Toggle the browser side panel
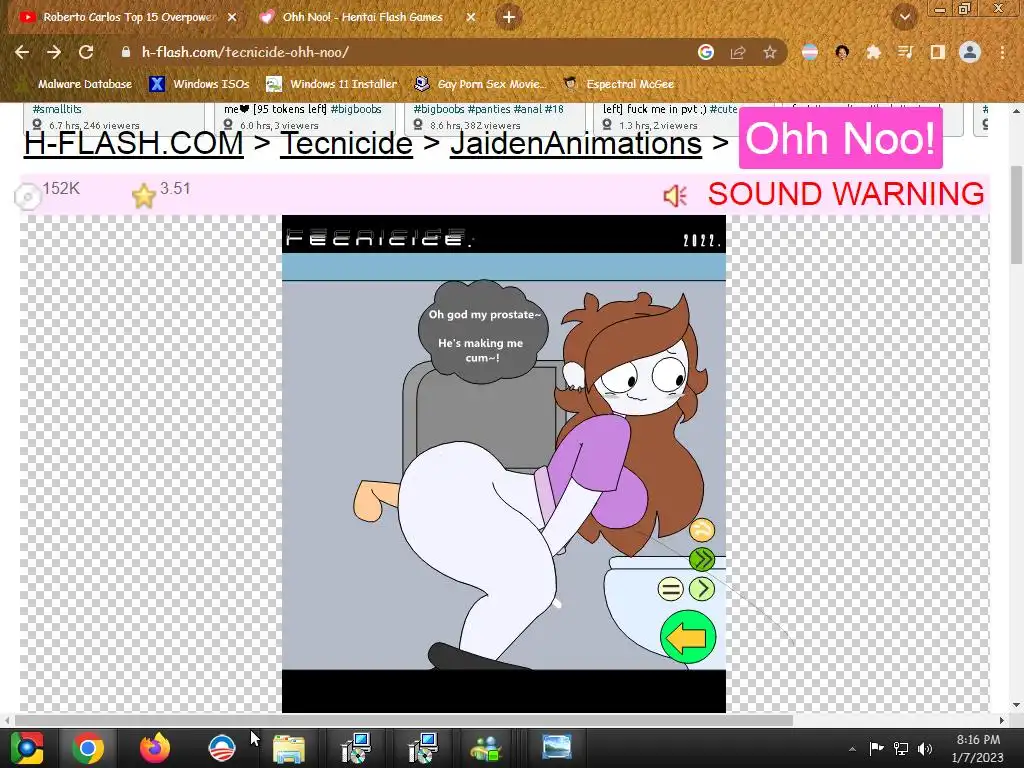Image resolution: width=1024 pixels, height=768 pixels. click(x=937, y=52)
